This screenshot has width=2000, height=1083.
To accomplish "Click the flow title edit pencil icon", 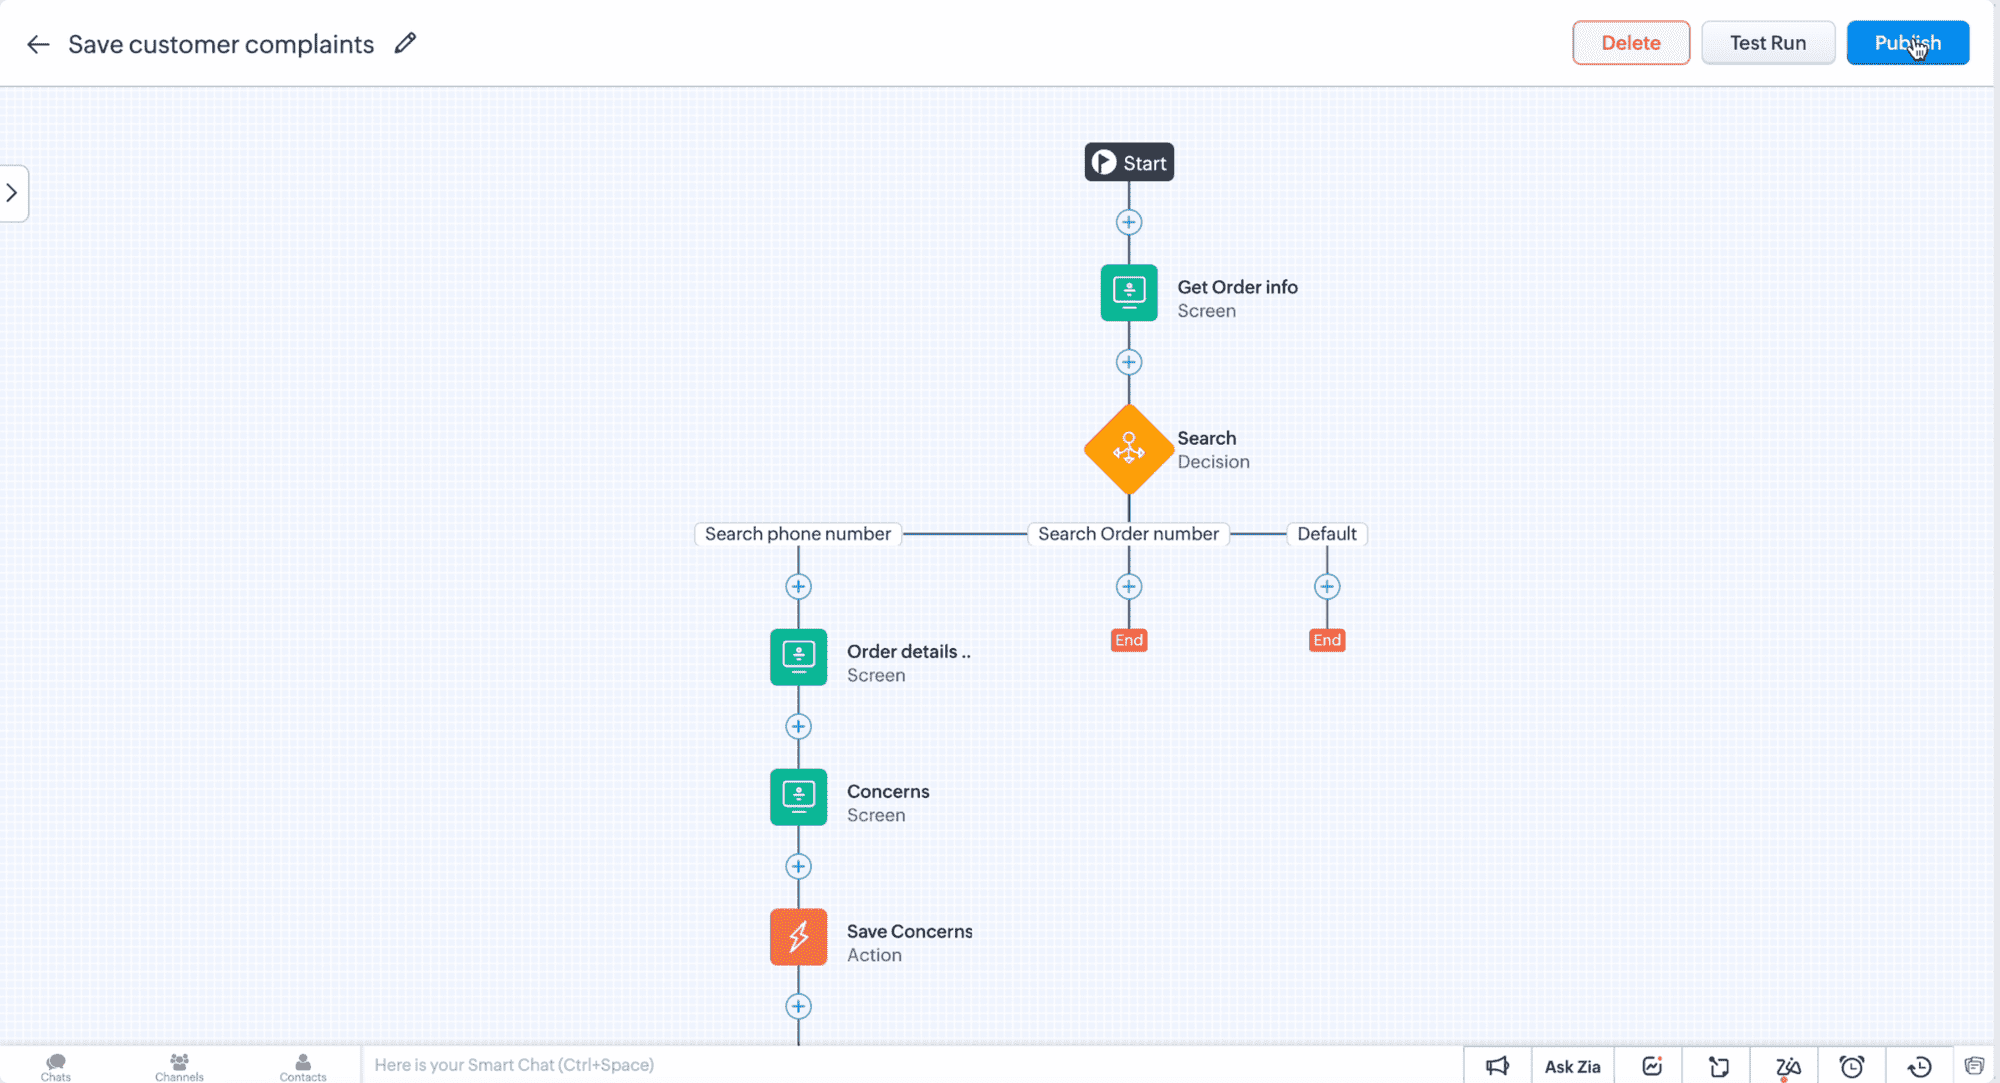I will tap(408, 43).
